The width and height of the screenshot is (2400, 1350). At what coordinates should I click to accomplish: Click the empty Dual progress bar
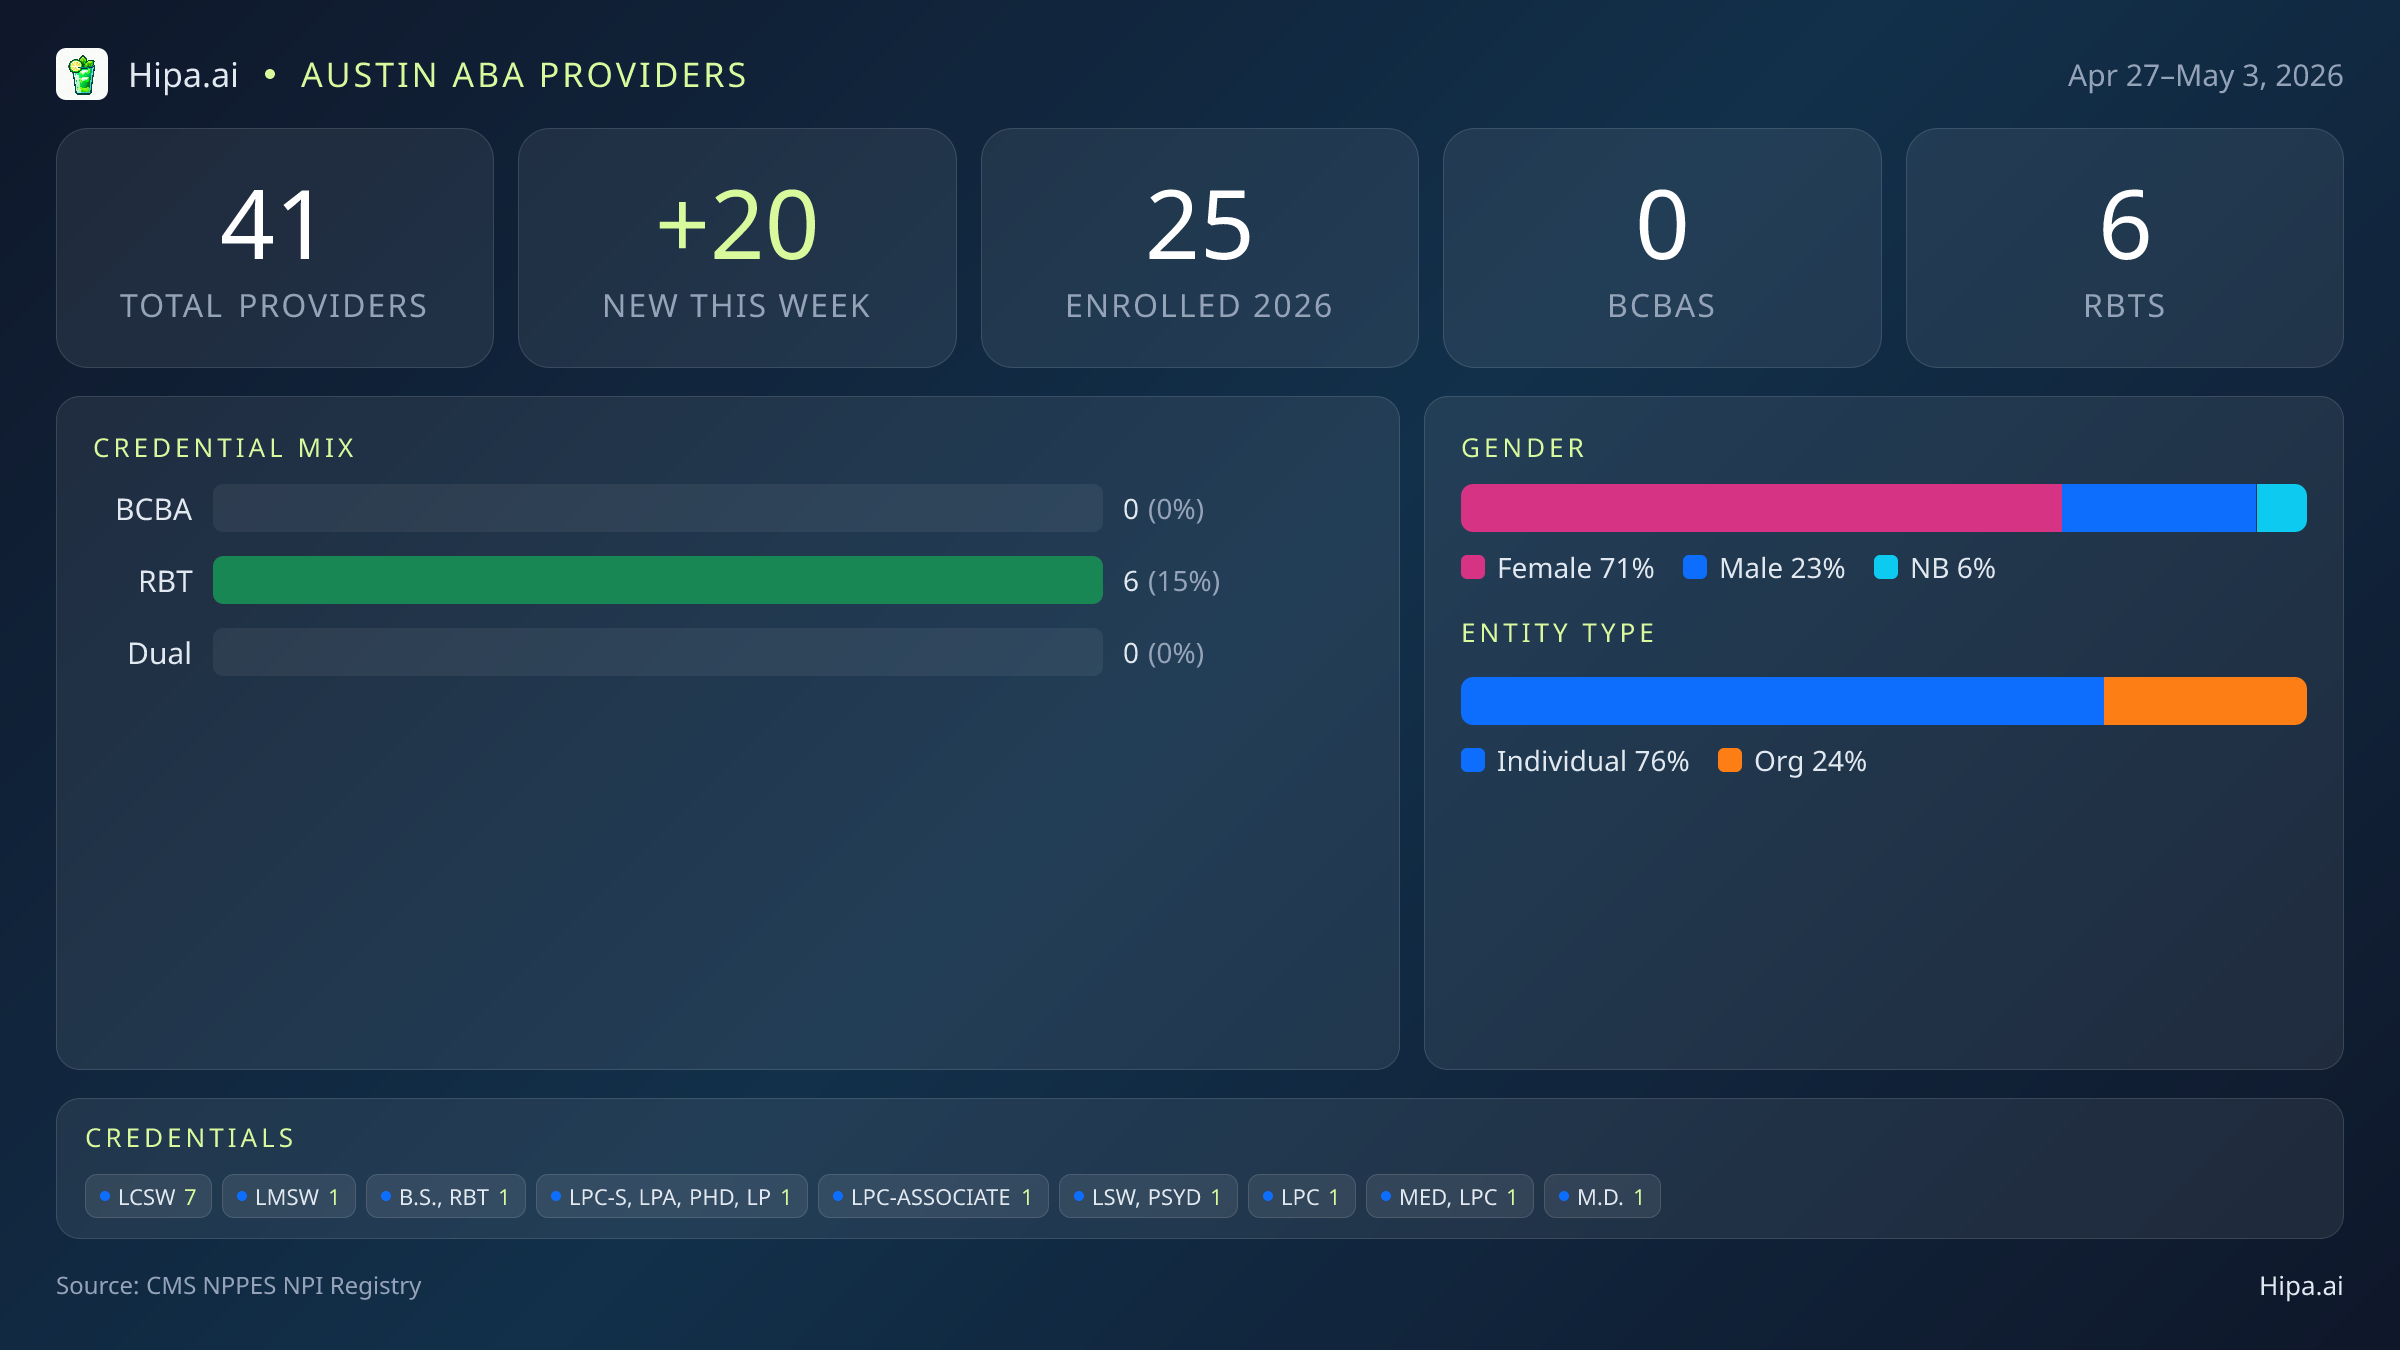pyautogui.click(x=658, y=652)
